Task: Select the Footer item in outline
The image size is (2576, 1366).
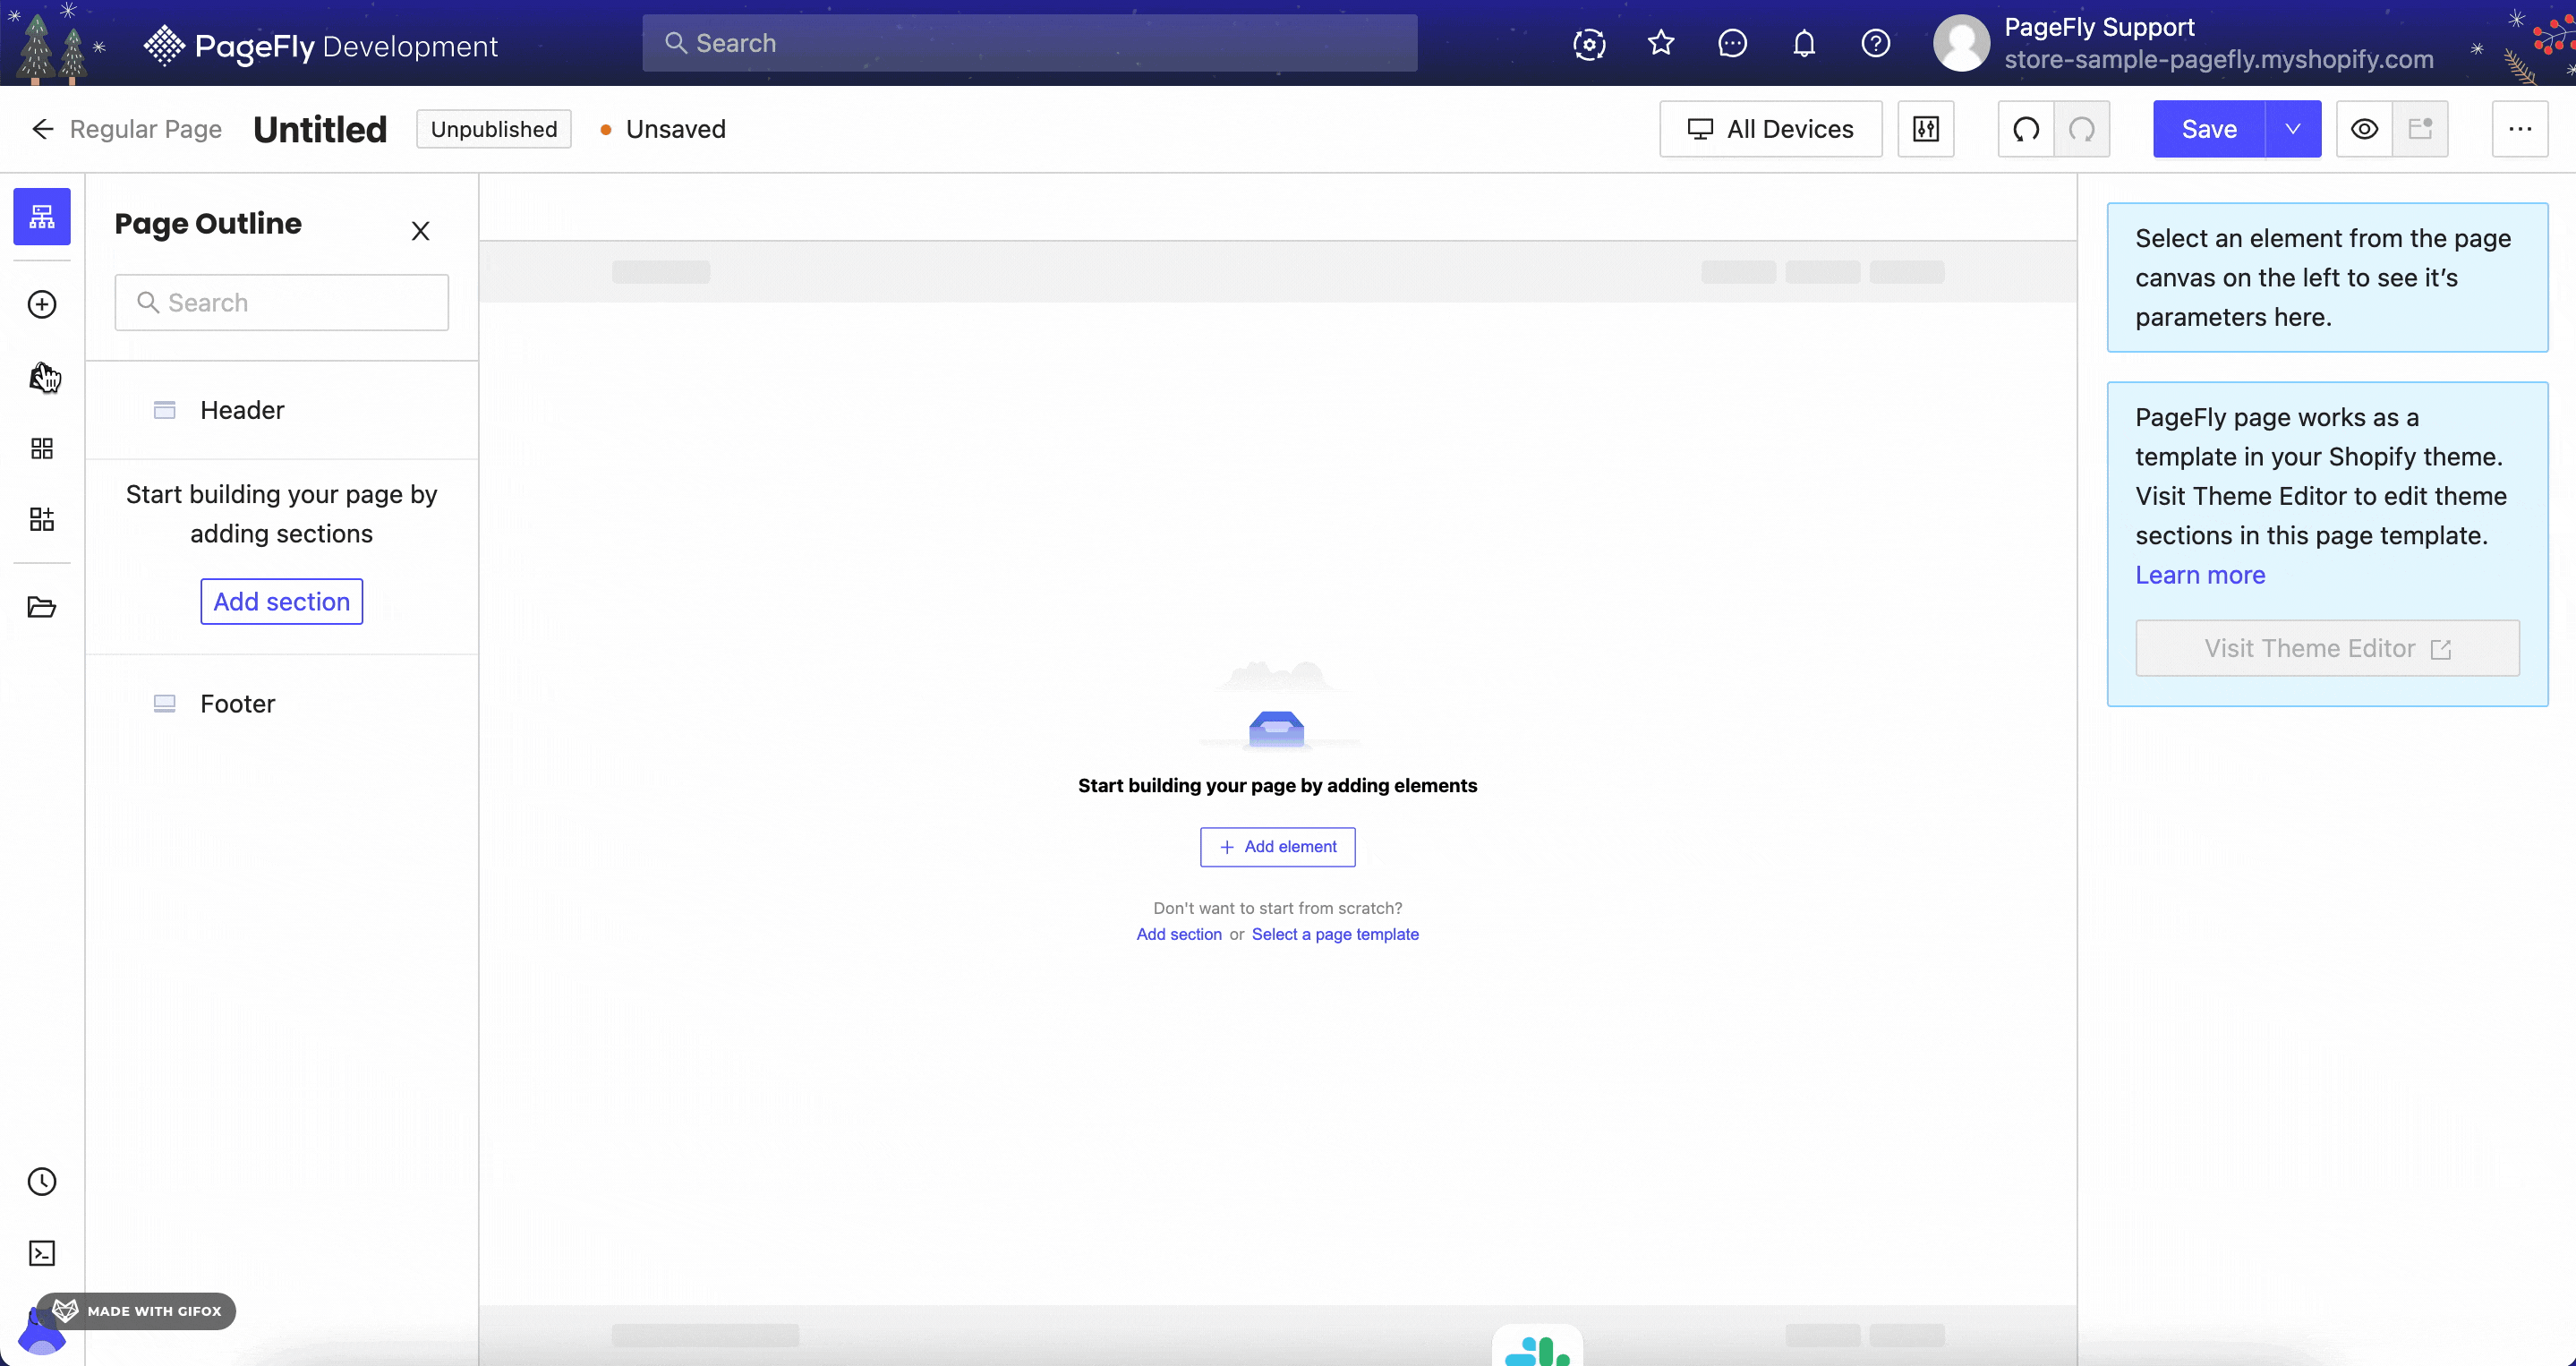Action: (x=282, y=704)
